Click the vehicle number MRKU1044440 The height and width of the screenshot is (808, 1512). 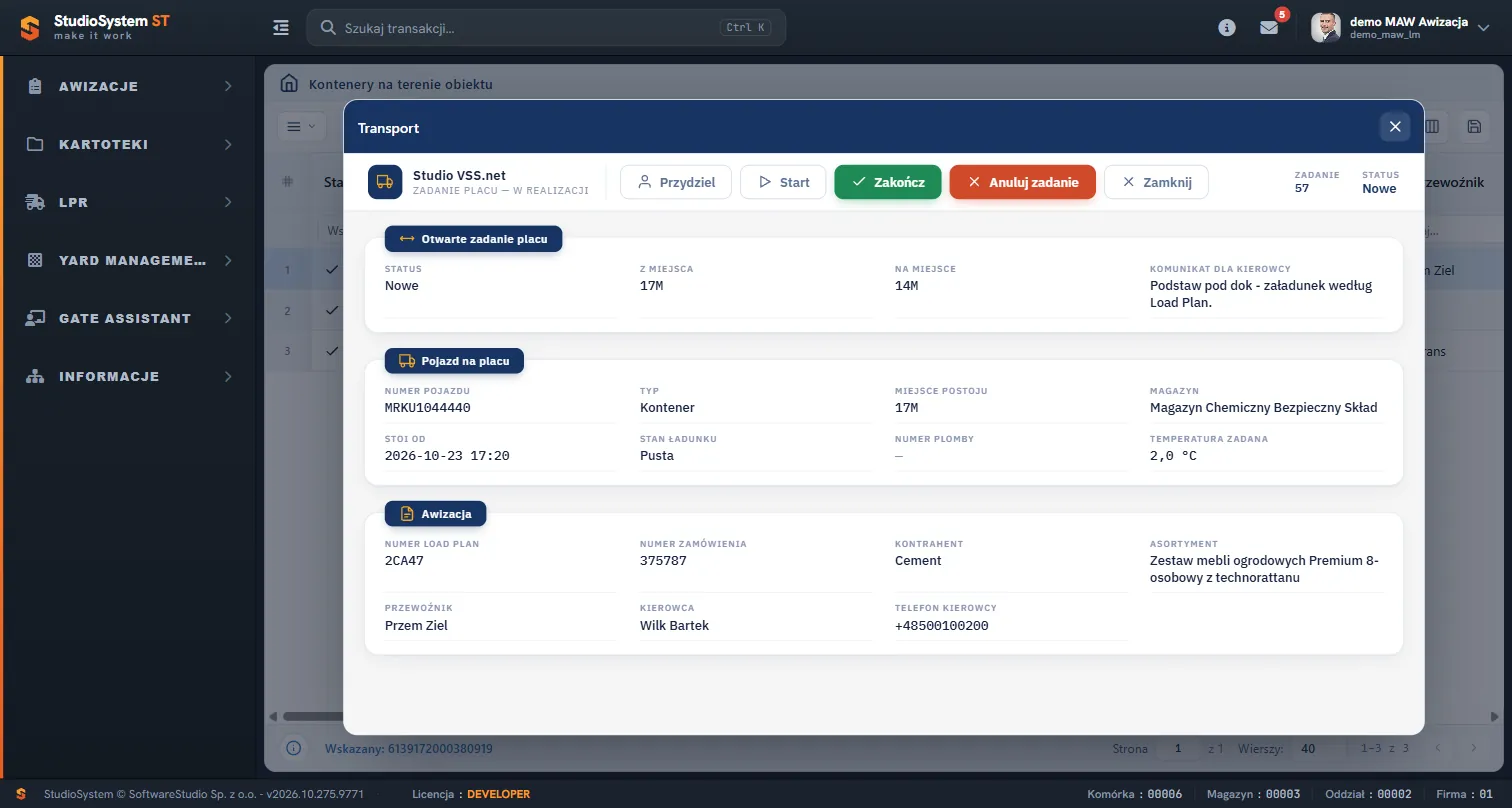(x=428, y=408)
